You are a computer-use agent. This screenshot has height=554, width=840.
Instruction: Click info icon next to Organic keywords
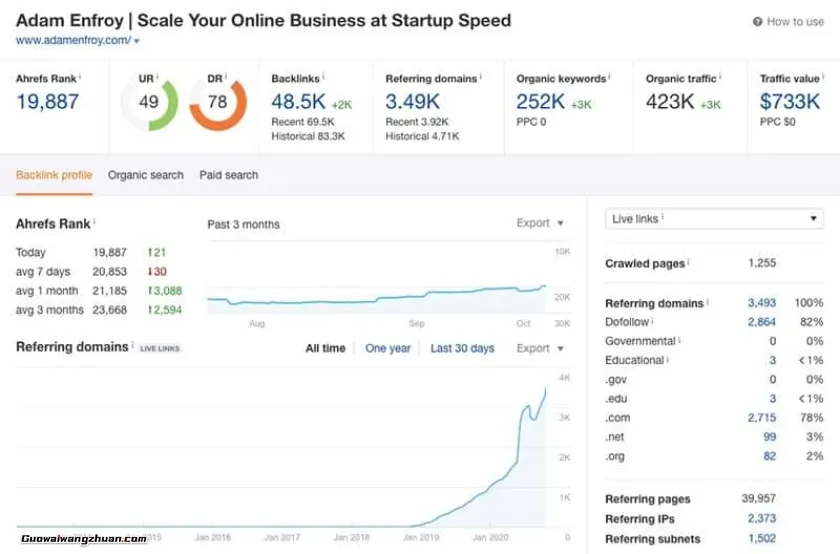tap(610, 76)
